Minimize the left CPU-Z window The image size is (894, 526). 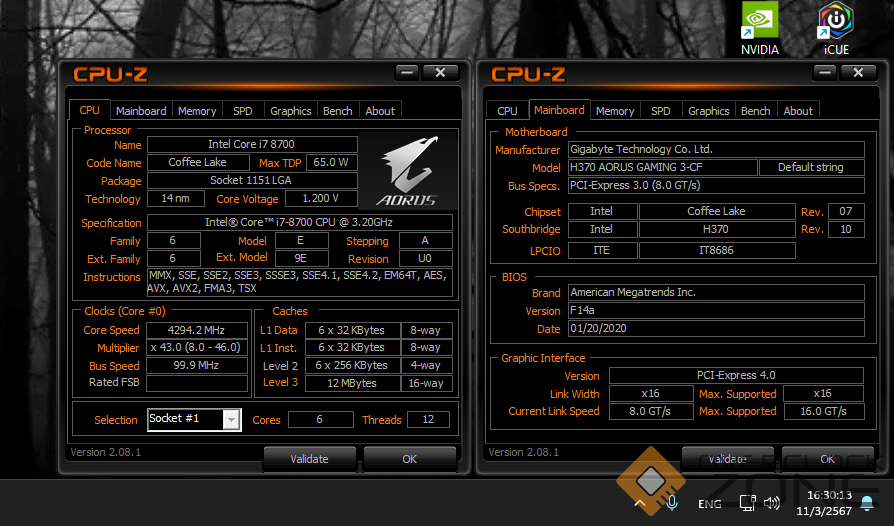point(407,72)
